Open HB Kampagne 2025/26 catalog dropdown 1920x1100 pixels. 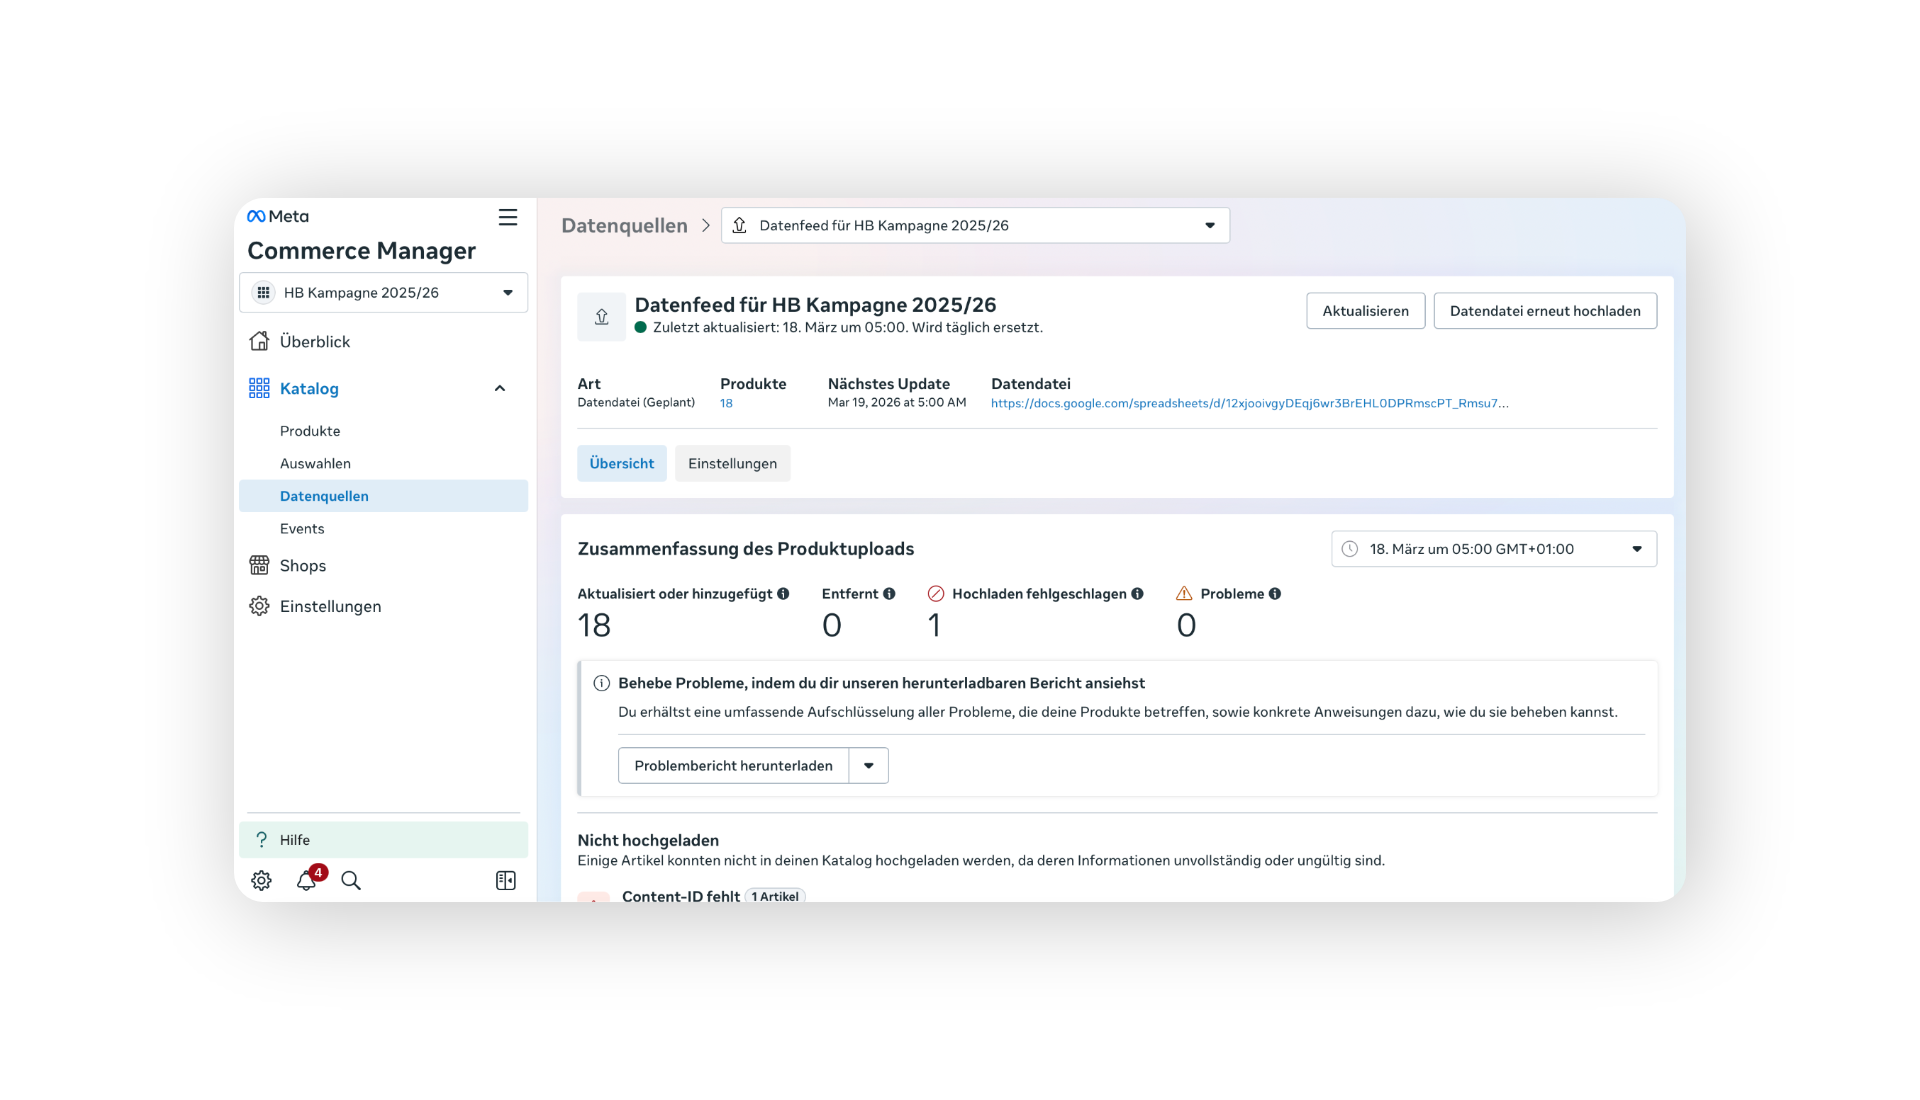(x=383, y=293)
